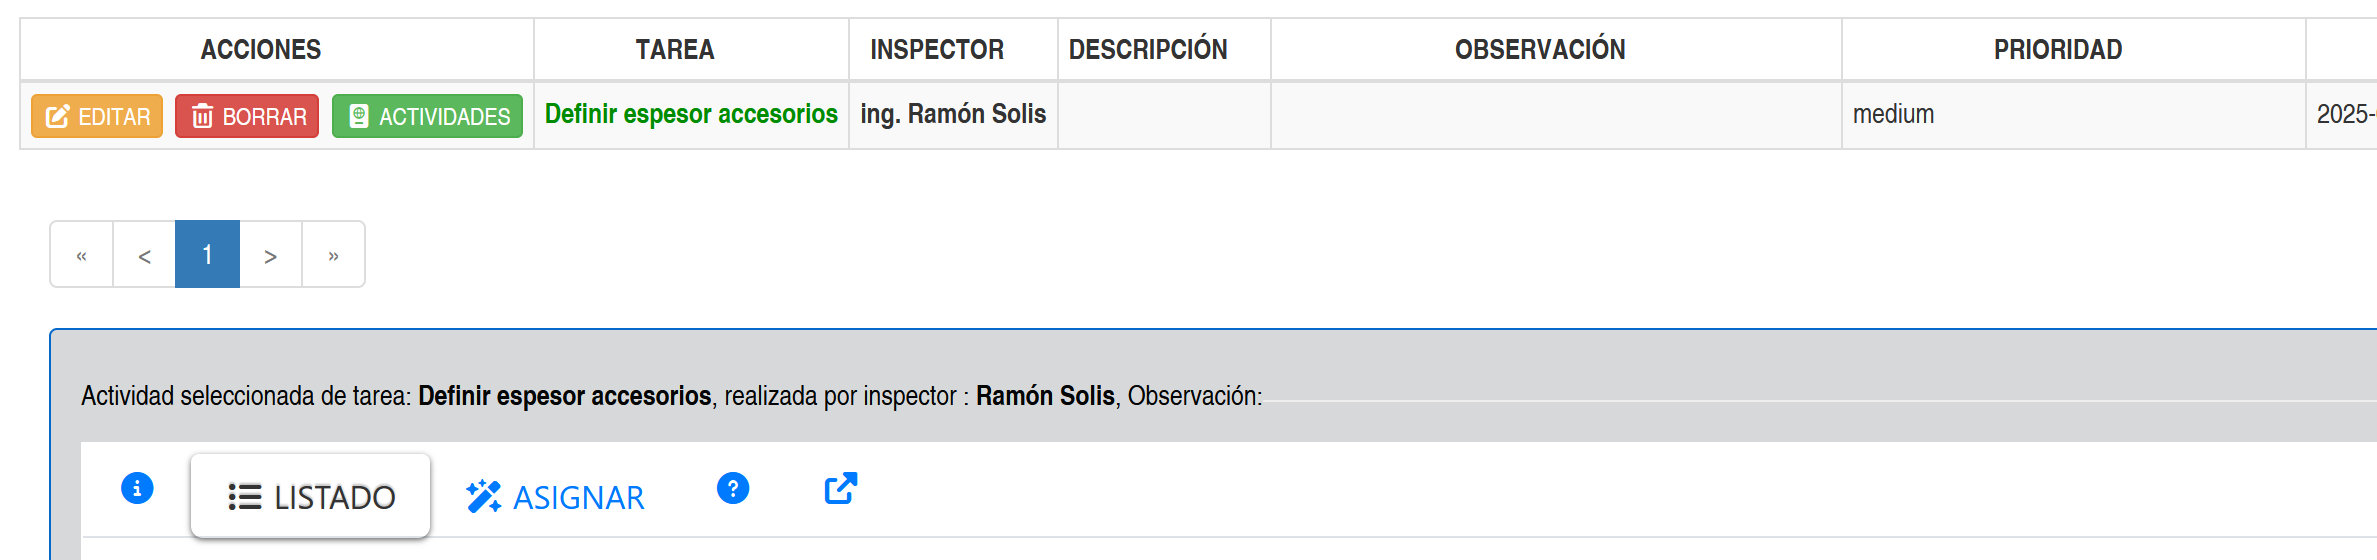Click the PRIORIDAD column header

click(2058, 49)
